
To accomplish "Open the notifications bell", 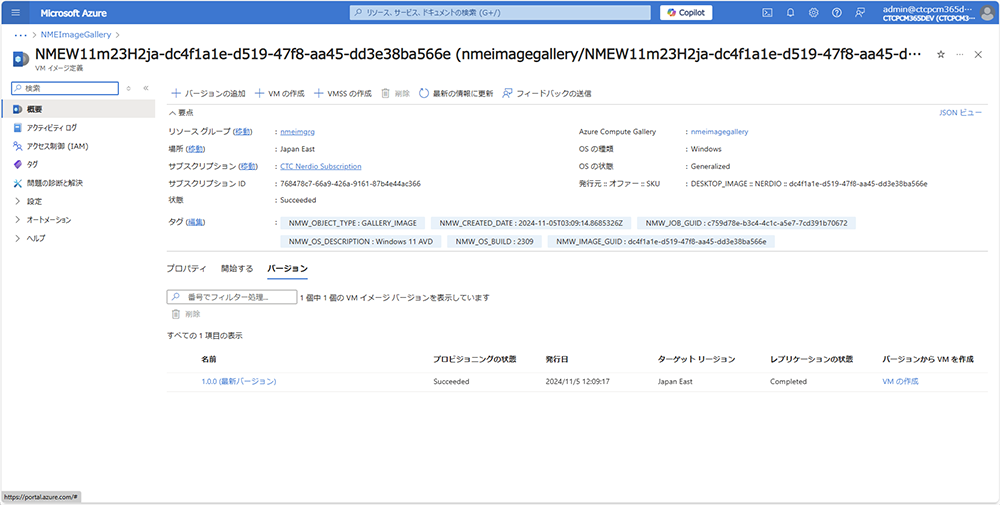I will coord(791,13).
